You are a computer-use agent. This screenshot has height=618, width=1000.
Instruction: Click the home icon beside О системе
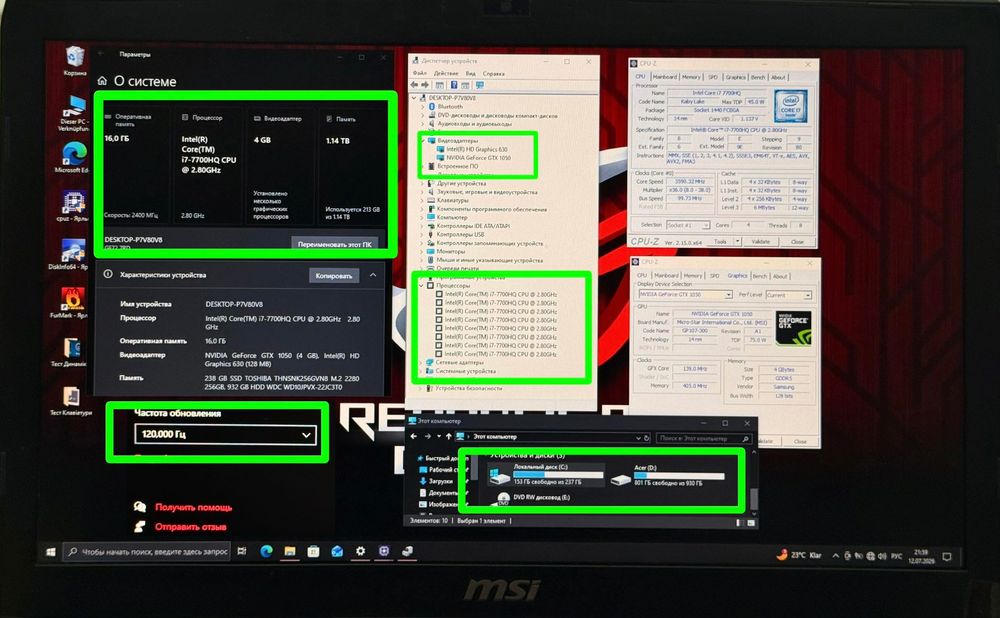(x=102, y=81)
